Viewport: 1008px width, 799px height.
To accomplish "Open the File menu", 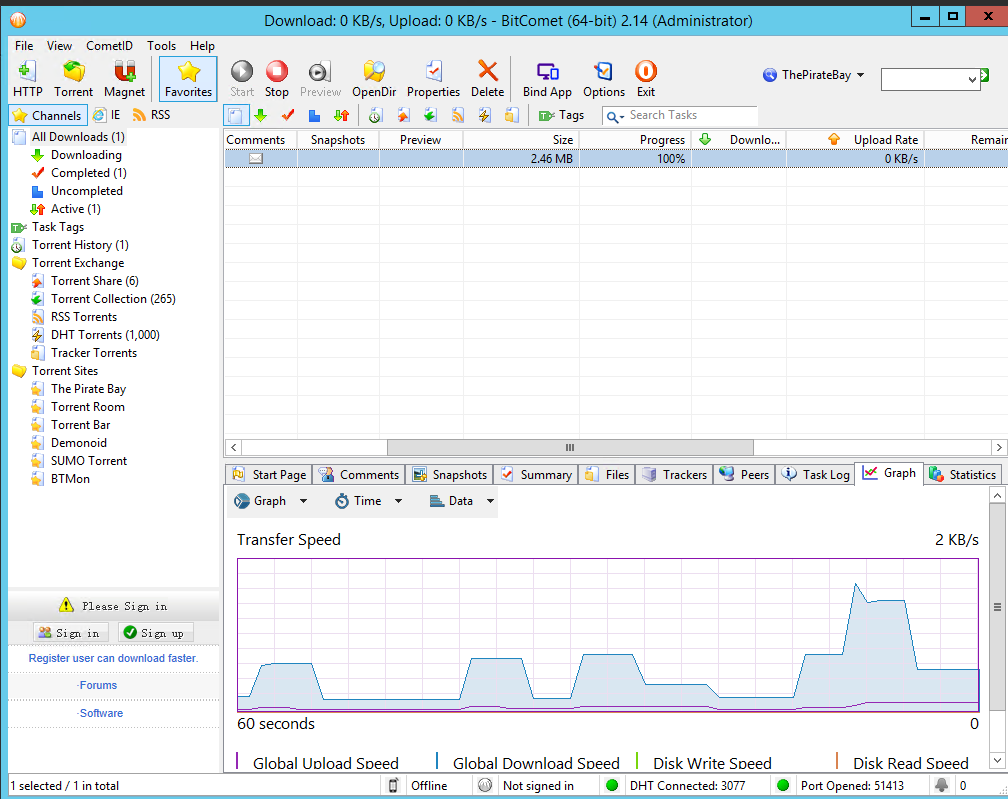I will pyautogui.click(x=24, y=46).
